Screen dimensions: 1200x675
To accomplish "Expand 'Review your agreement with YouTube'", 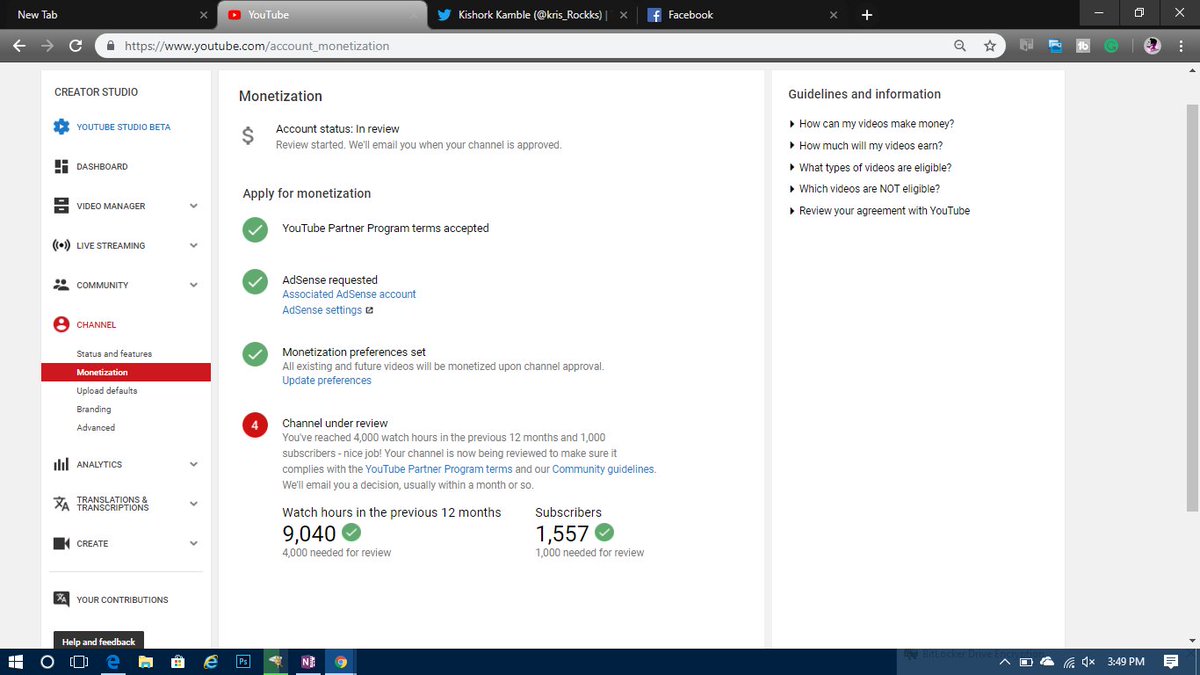I will pyautogui.click(x=879, y=211).
